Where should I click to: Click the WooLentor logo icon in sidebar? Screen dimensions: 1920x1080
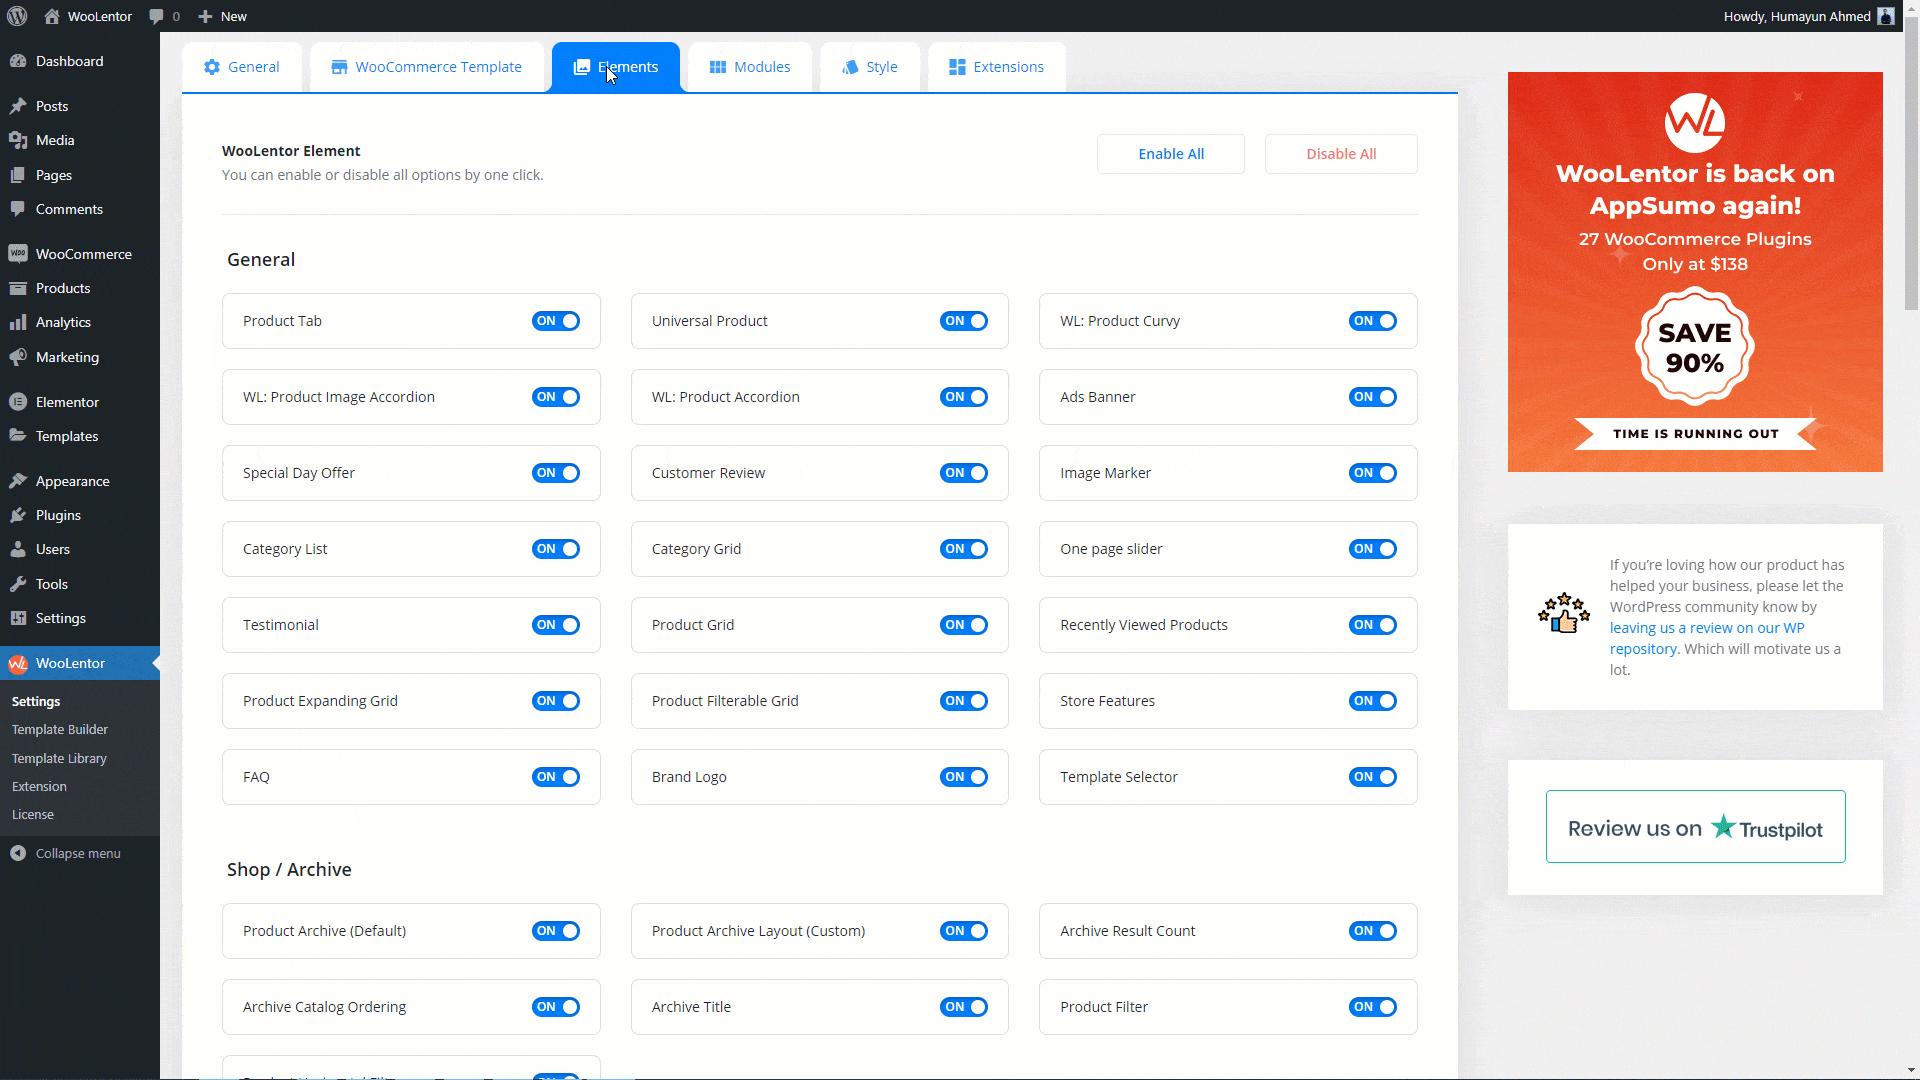coord(18,663)
